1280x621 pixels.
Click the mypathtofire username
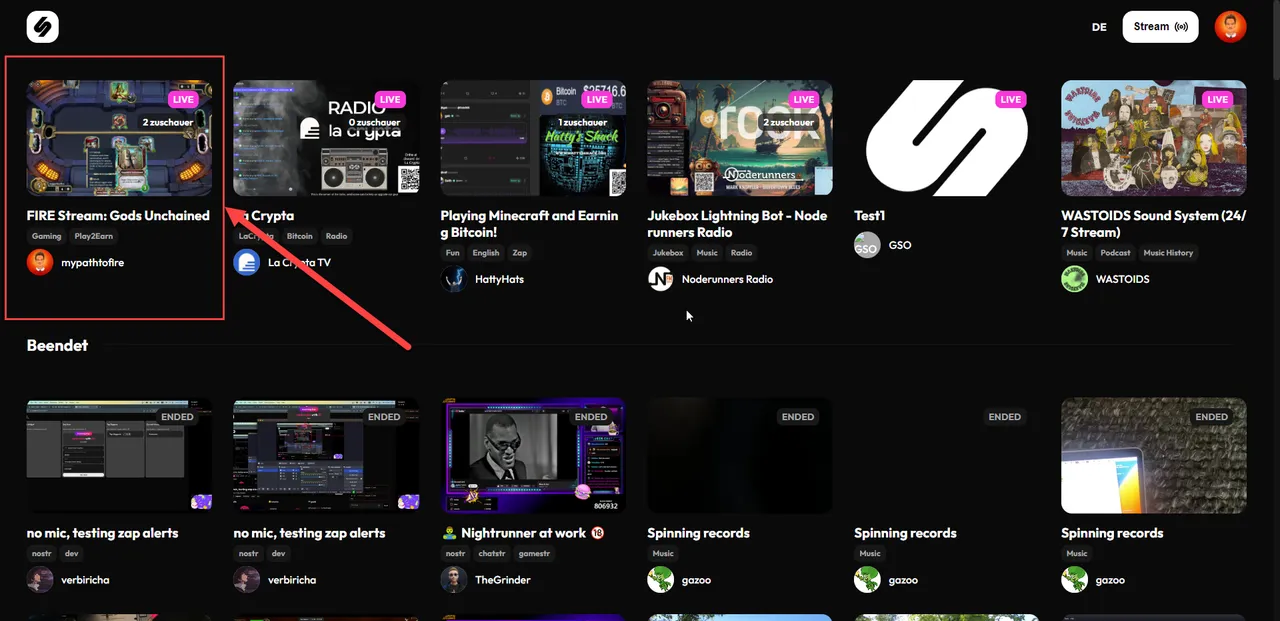click(93, 262)
